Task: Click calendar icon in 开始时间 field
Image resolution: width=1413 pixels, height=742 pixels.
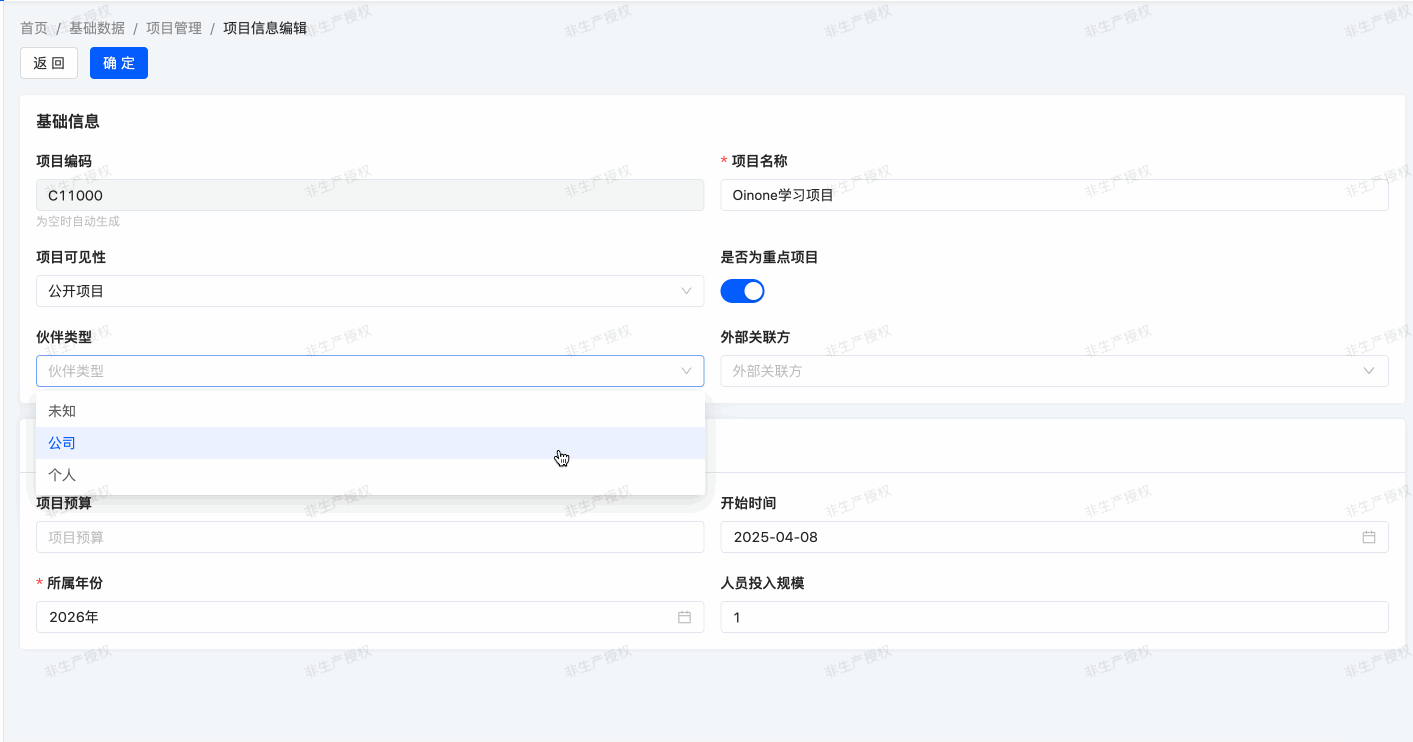Action: click(x=1368, y=537)
